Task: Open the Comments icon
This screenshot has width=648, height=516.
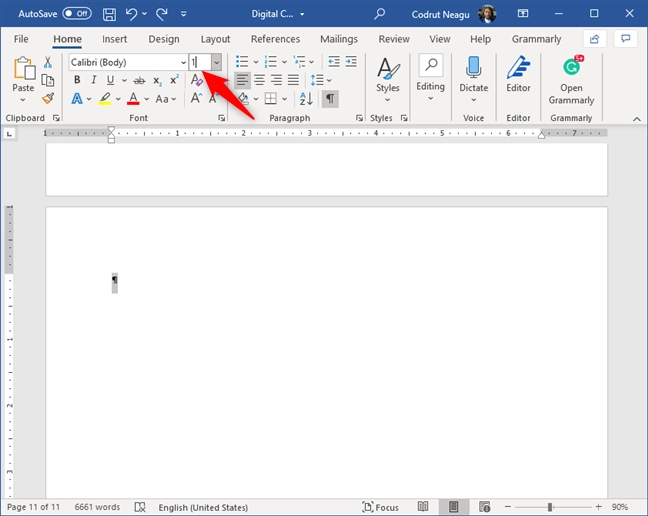Action: [x=626, y=39]
